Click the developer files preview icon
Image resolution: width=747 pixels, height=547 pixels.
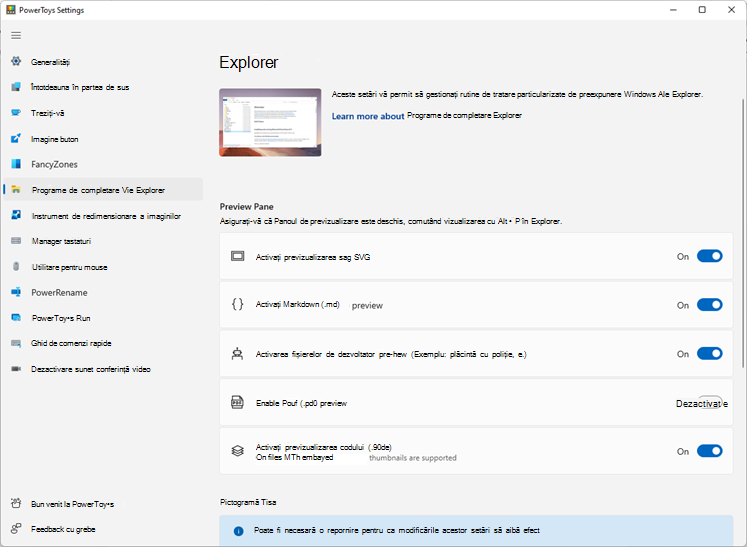pyautogui.click(x=238, y=354)
